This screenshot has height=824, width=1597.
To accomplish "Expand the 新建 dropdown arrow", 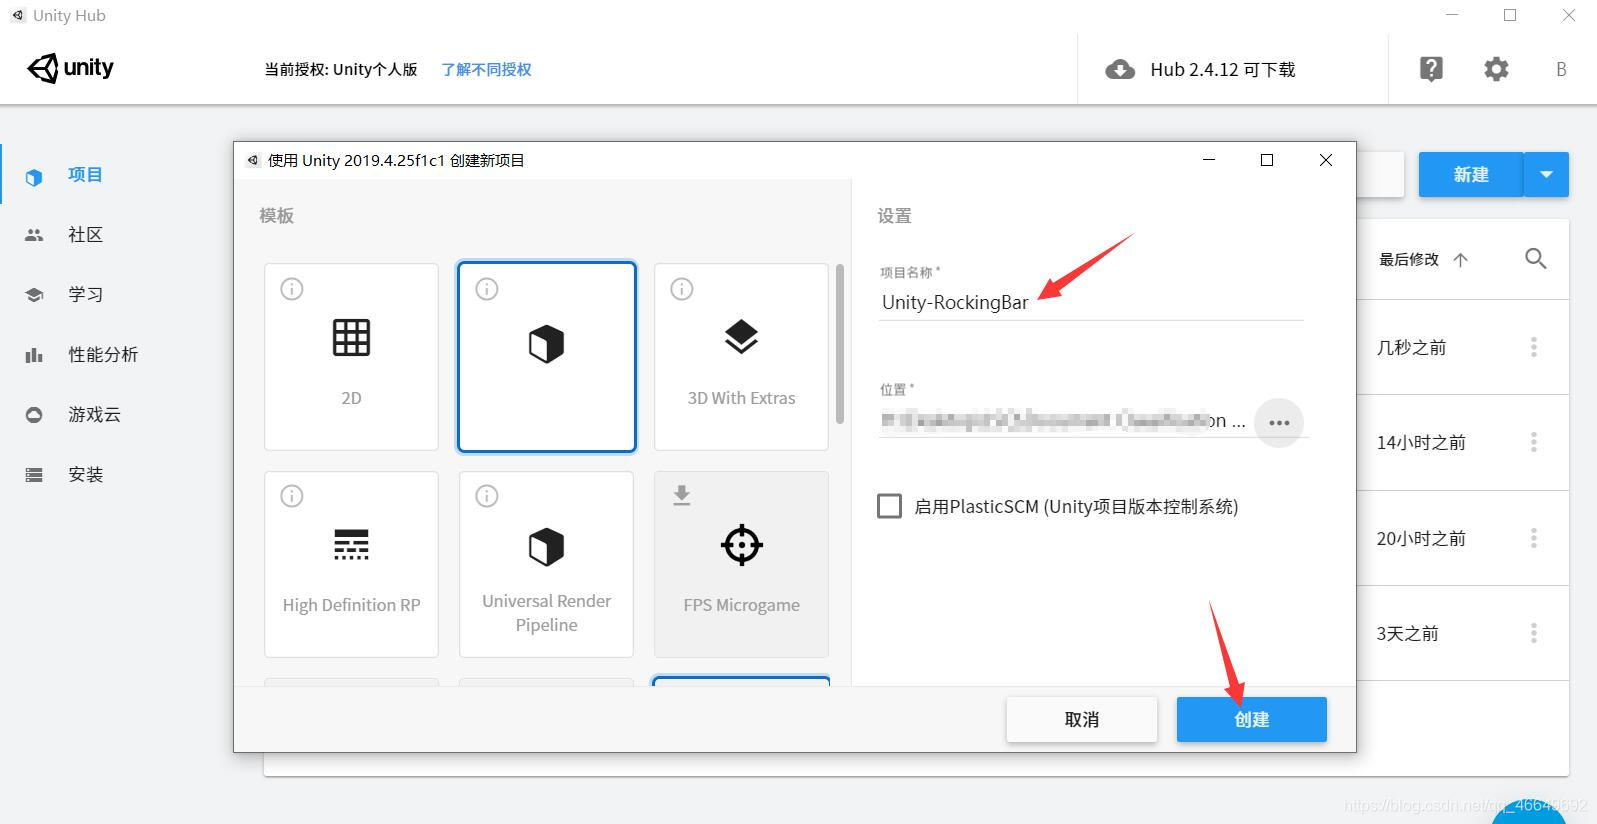I will (1546, 175).
